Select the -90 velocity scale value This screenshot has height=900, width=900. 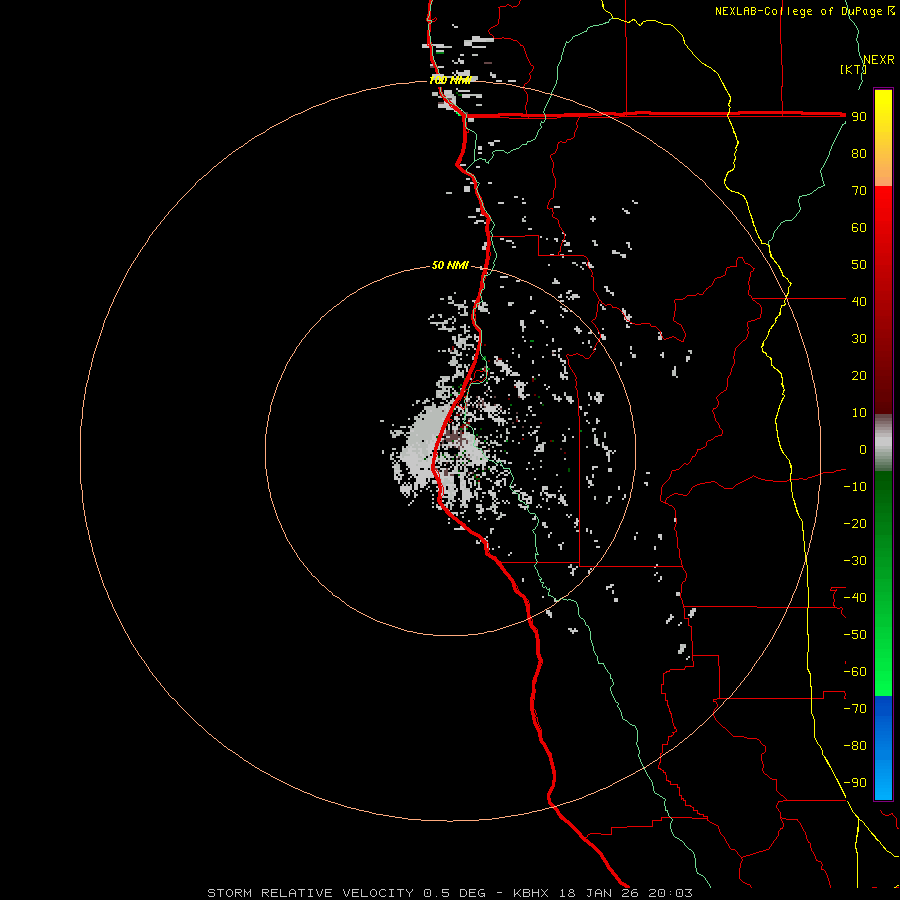855,783
